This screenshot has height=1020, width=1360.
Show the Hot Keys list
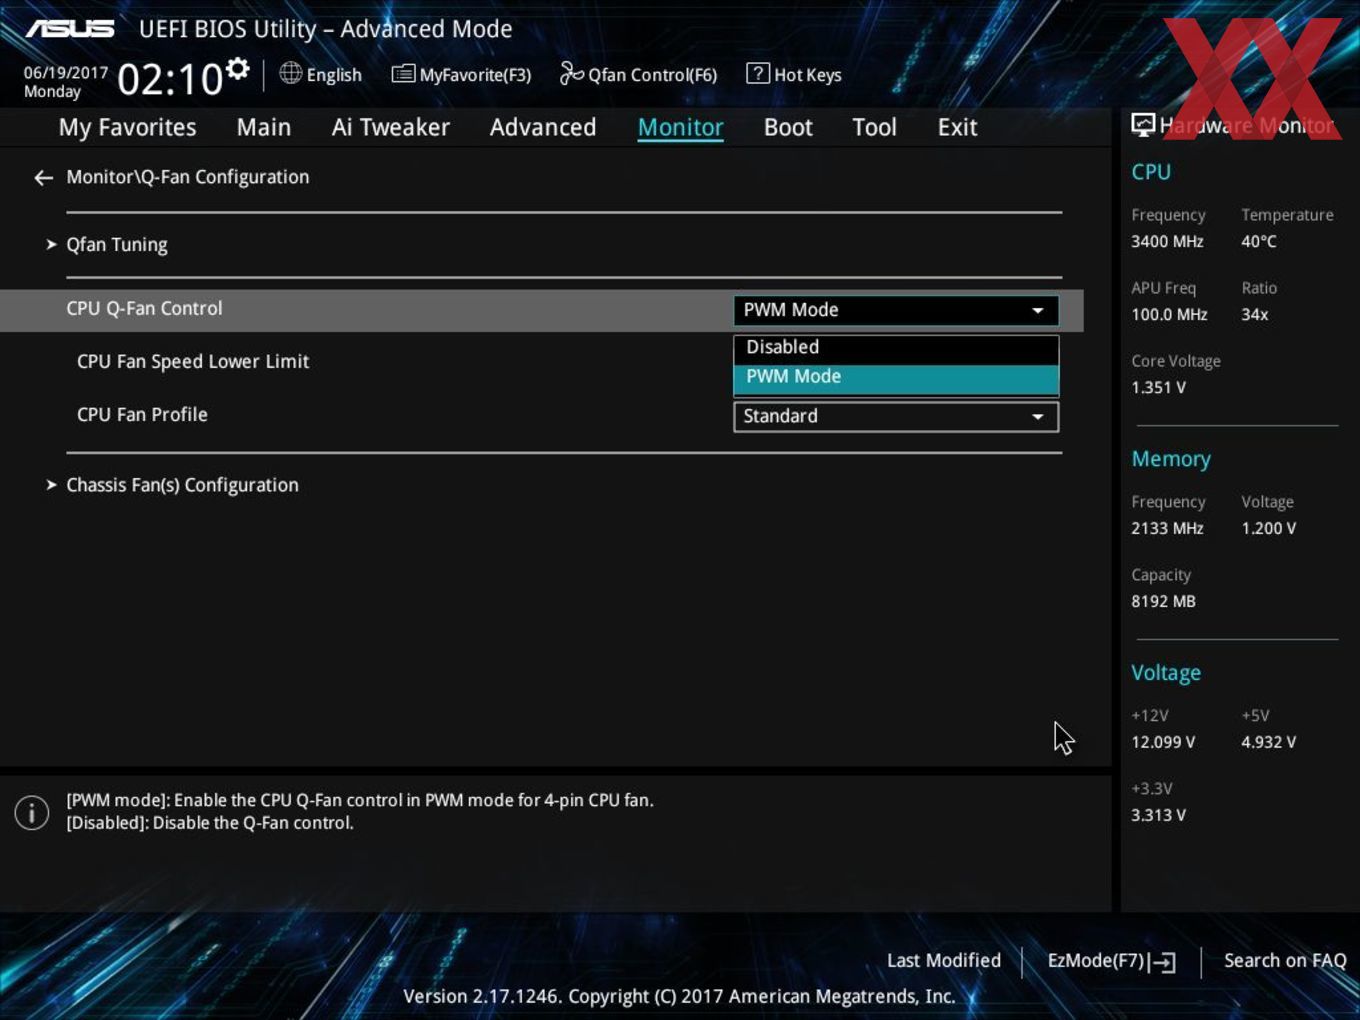click(x=808, y=75)
